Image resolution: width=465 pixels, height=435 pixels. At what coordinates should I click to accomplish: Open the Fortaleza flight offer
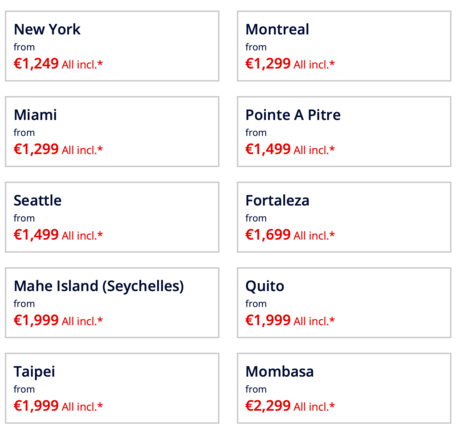(x=344, y=217)
